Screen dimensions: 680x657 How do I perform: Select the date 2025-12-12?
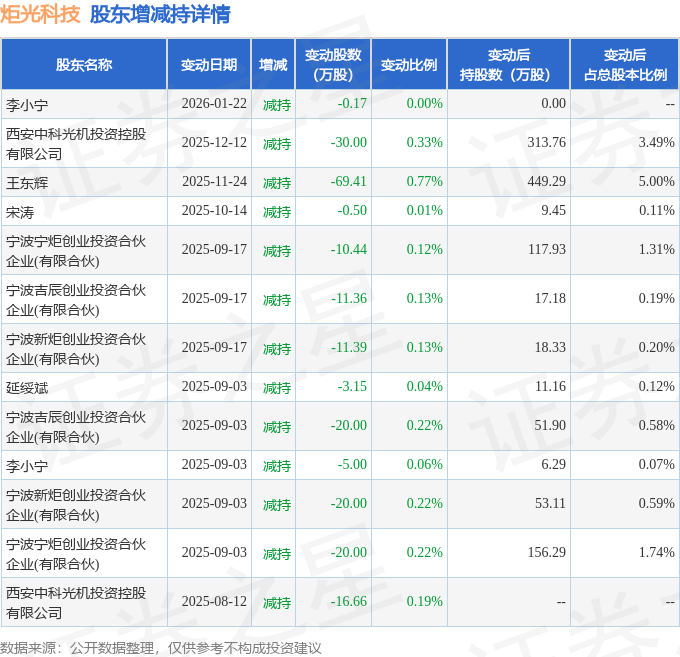click(x=214, y=142)
